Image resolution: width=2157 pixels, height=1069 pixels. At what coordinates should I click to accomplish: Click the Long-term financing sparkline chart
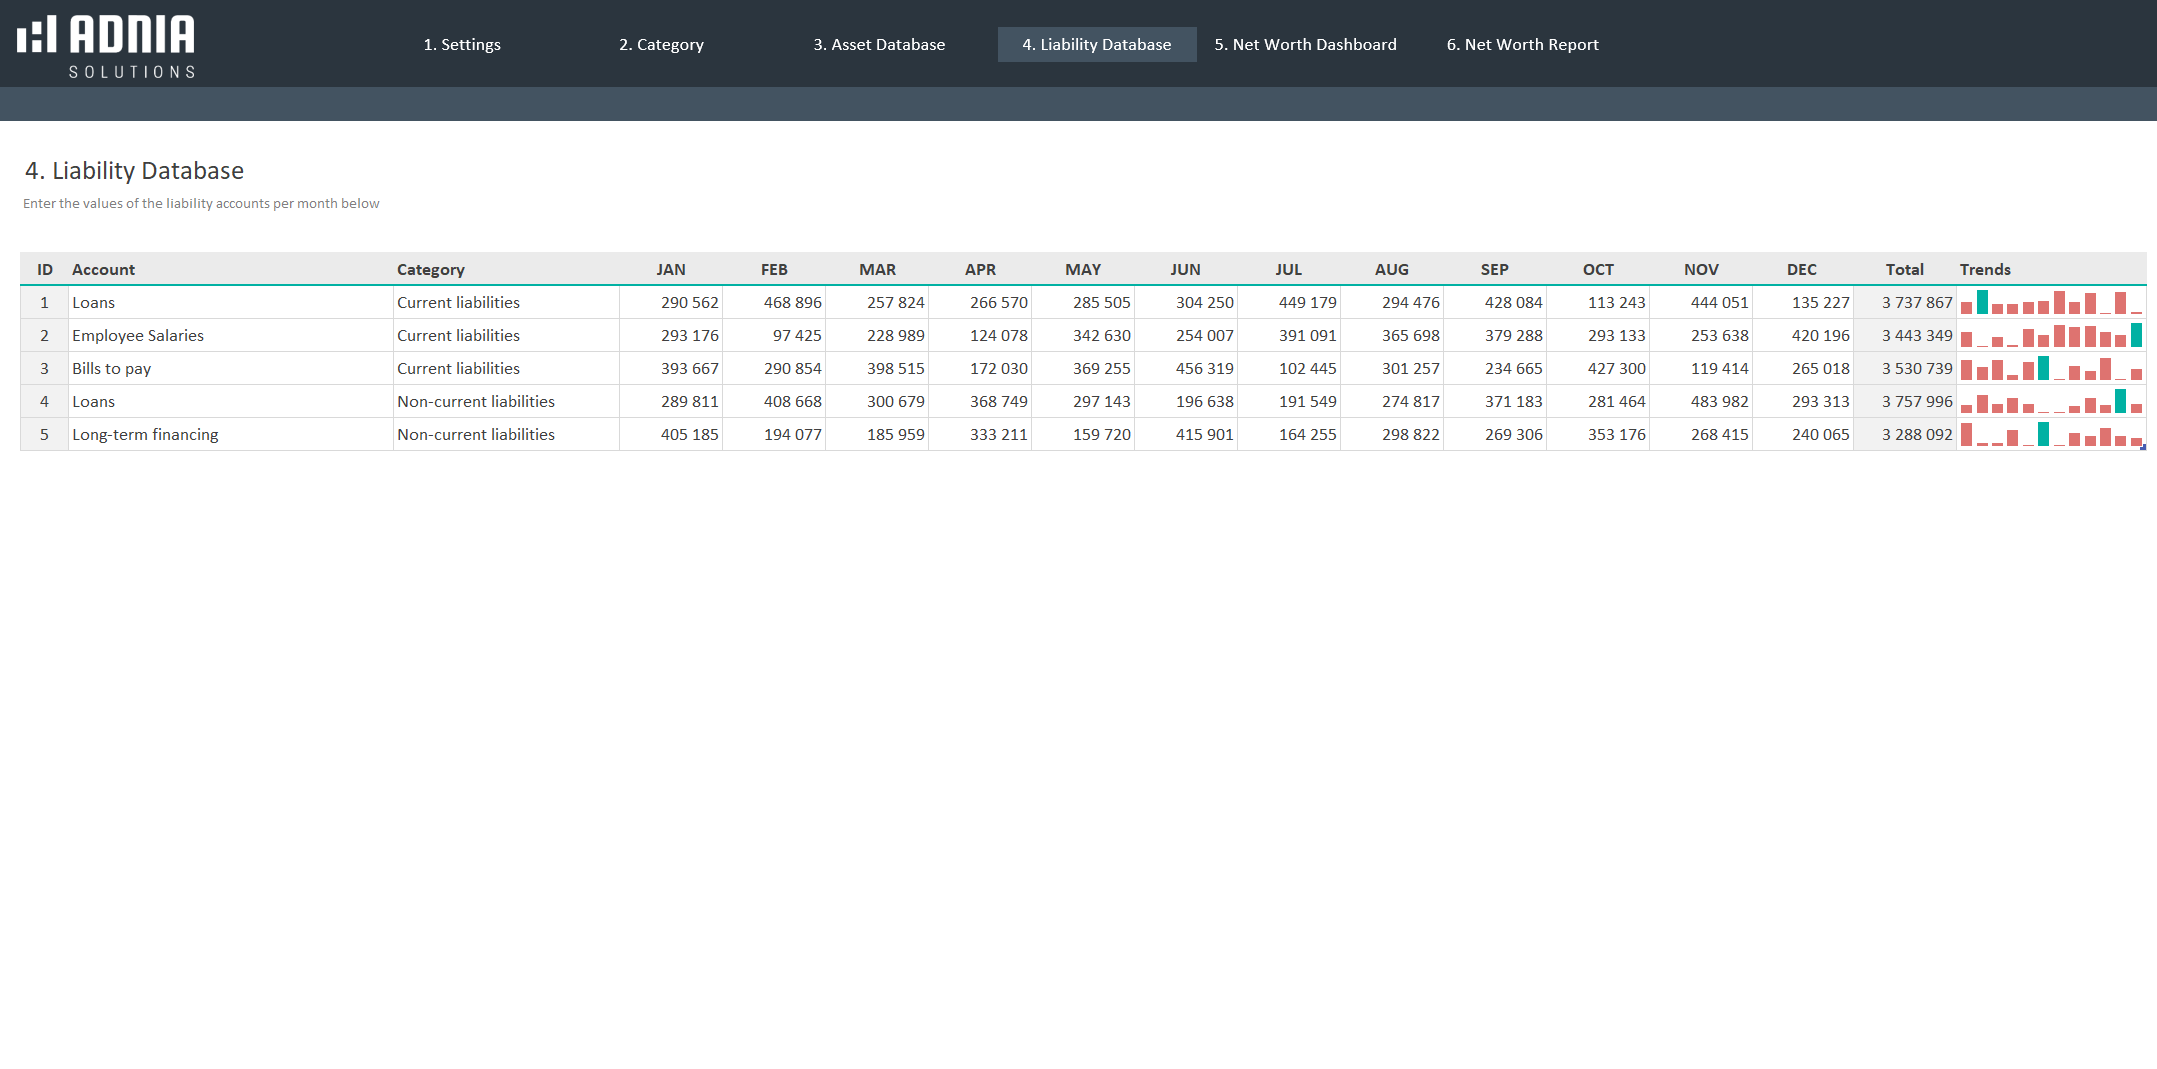(2050, 435)
